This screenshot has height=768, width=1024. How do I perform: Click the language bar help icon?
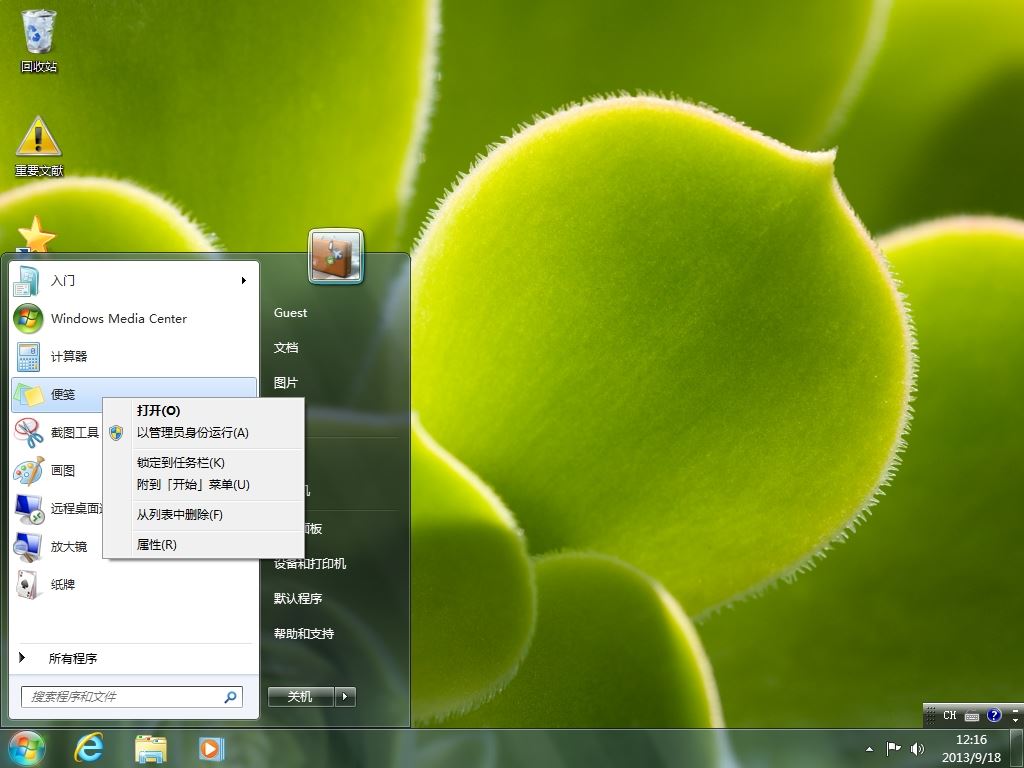(994, 715)
